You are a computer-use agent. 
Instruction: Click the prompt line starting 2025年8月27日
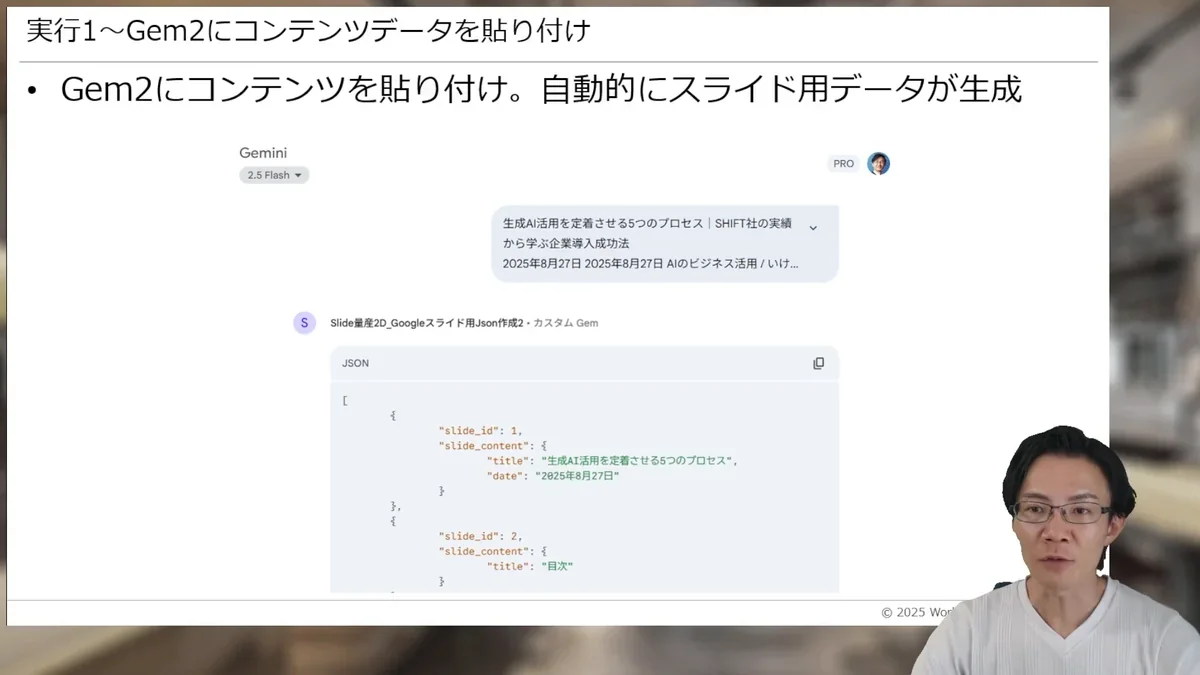[x=651, y=264]
